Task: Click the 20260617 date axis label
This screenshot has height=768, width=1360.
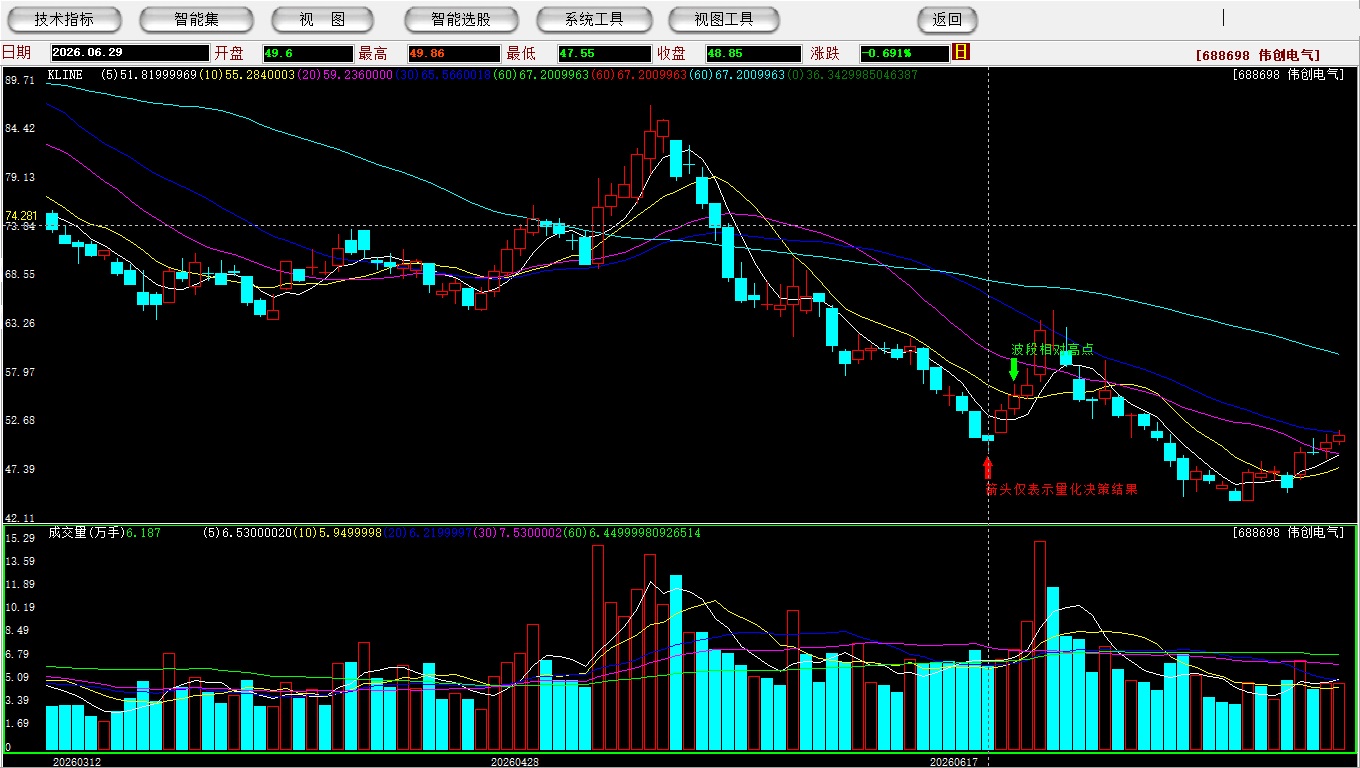Action: pos(954,762)
